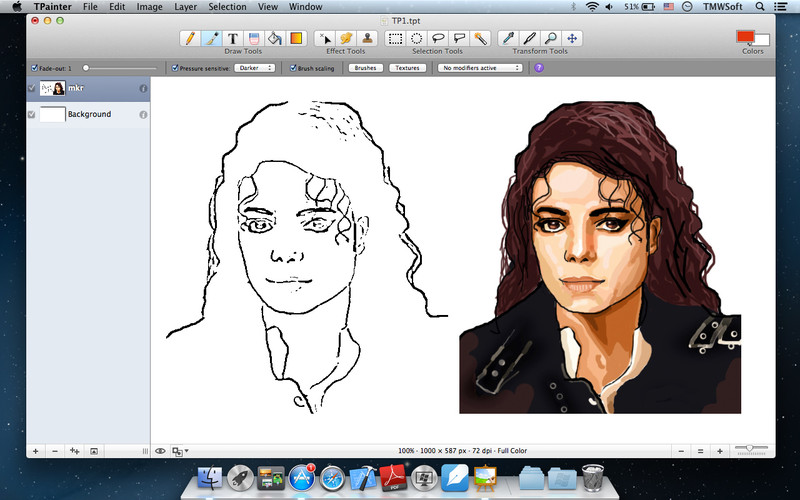Select the Elliptical selection tool
Screen dimensions: 800x500
(416, 38)
